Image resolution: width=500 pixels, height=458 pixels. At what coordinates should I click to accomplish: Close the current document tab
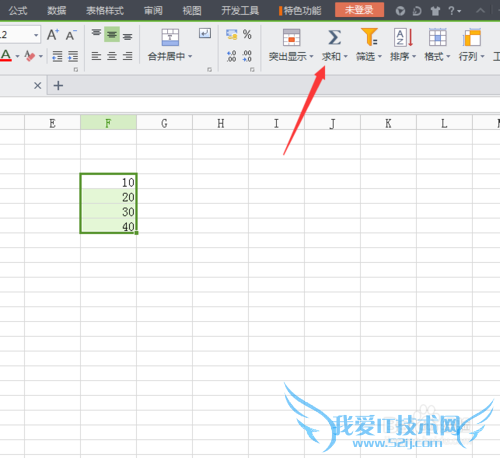38,86
